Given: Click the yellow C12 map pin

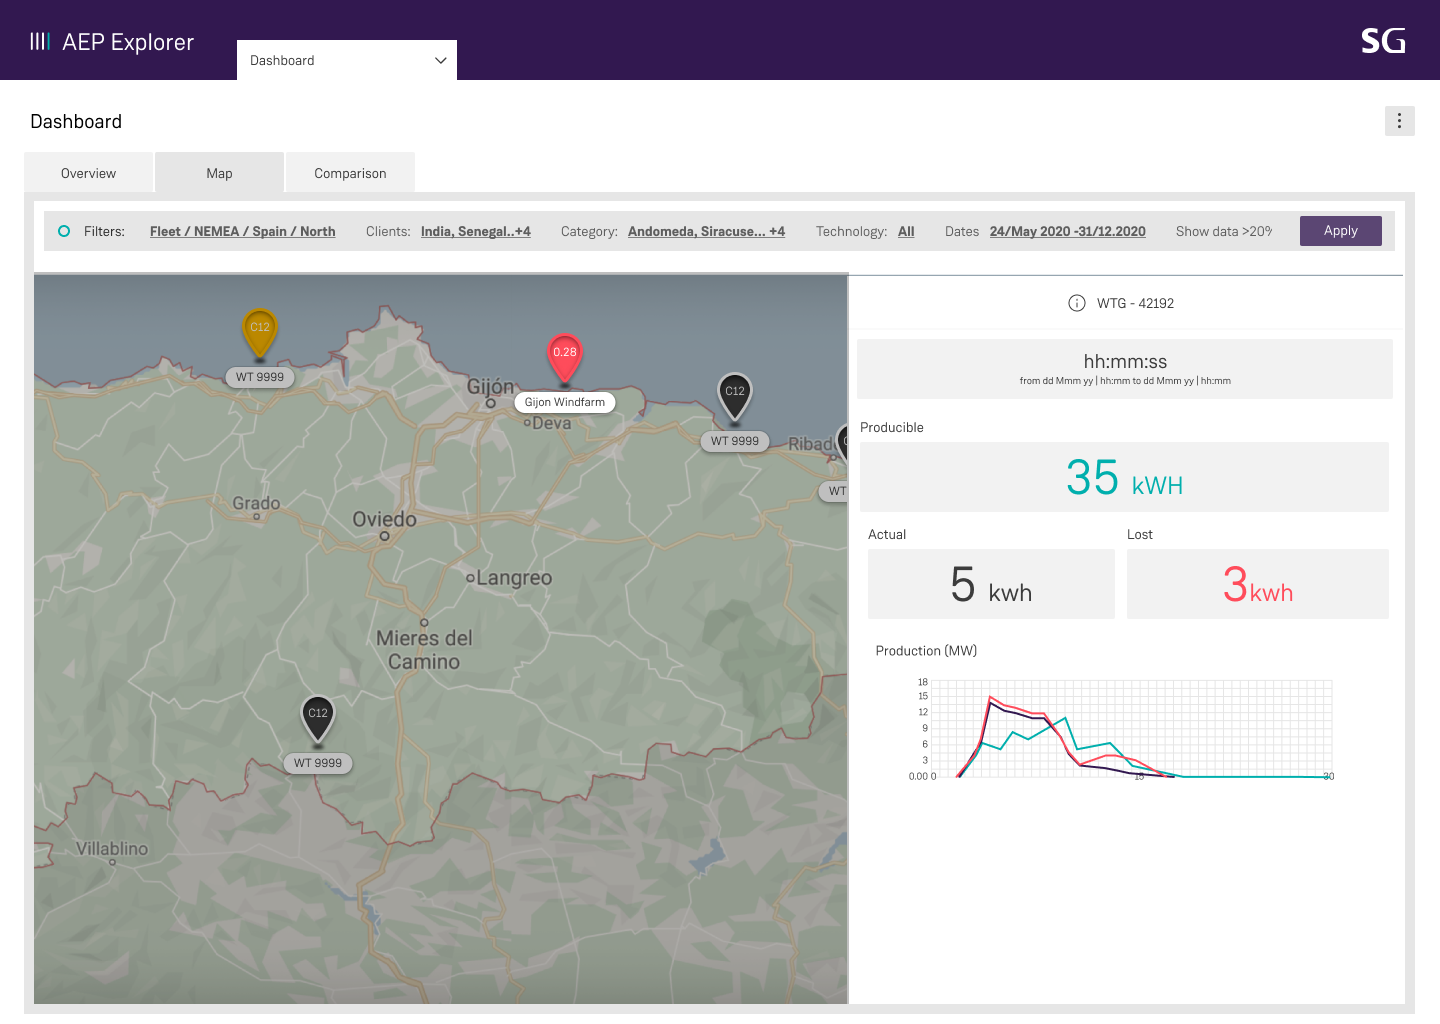Looking at the screenshot, I should [x=260, y=333].
